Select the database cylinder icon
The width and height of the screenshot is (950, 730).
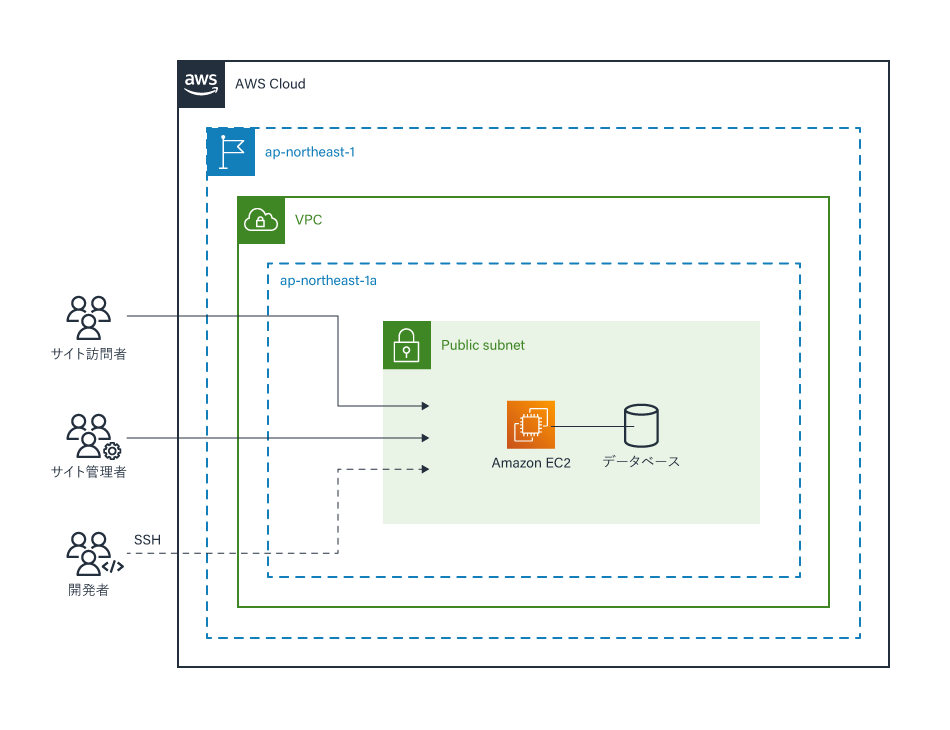click(x=641, y=425)
